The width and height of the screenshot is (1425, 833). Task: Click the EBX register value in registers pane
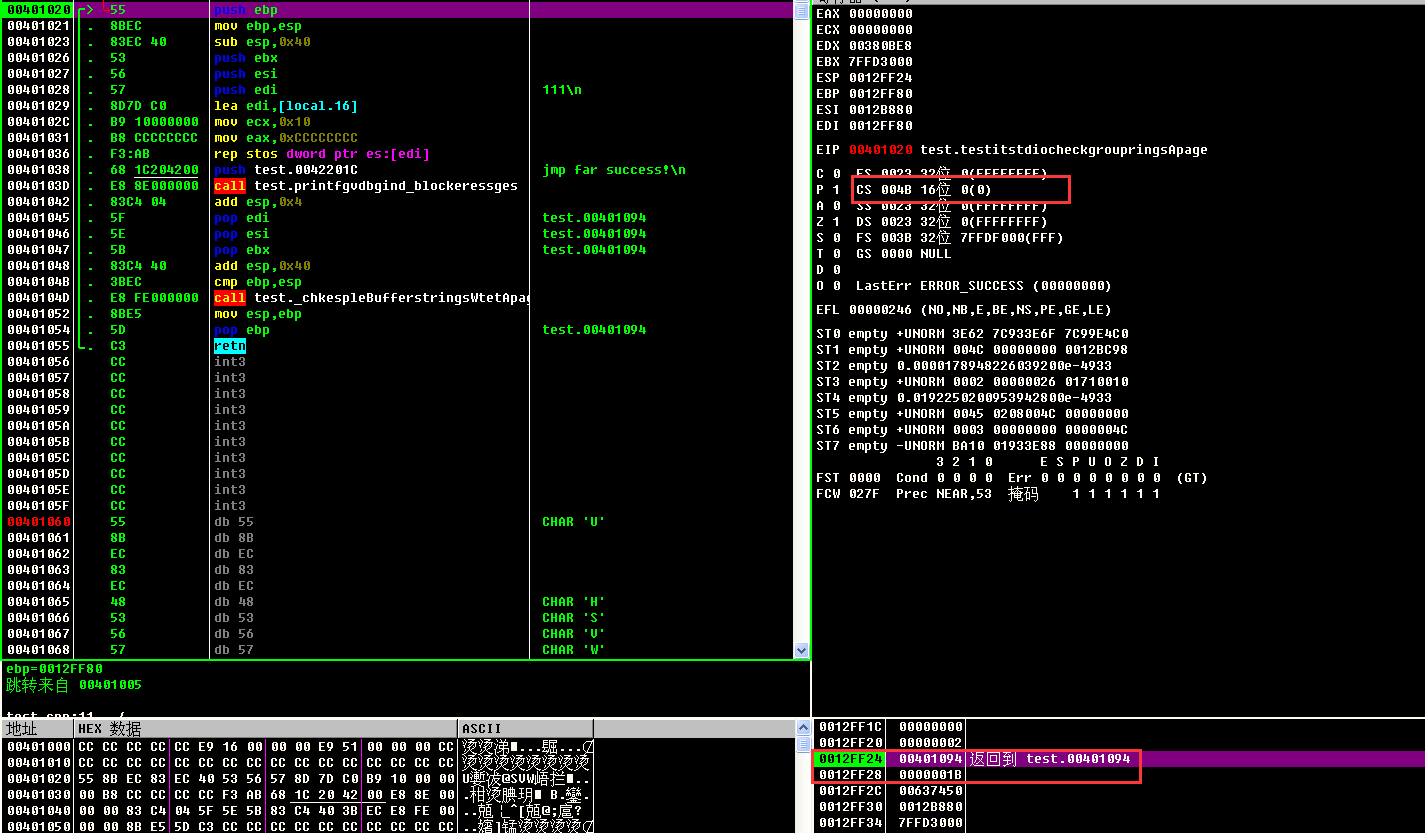tap(880, 62)
